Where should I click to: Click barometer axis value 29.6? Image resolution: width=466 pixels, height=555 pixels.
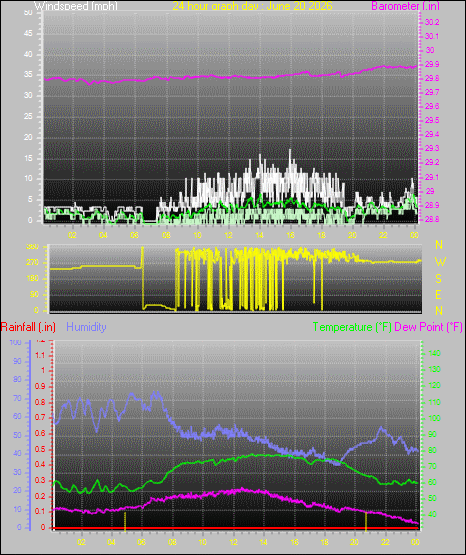[432, 107]
